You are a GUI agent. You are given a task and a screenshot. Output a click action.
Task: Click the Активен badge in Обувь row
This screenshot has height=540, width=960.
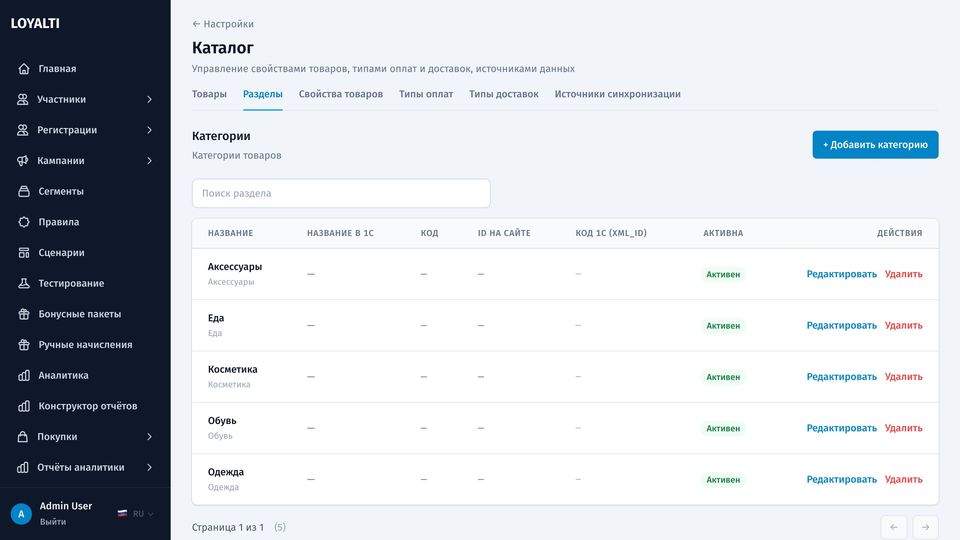click(723, 429)
